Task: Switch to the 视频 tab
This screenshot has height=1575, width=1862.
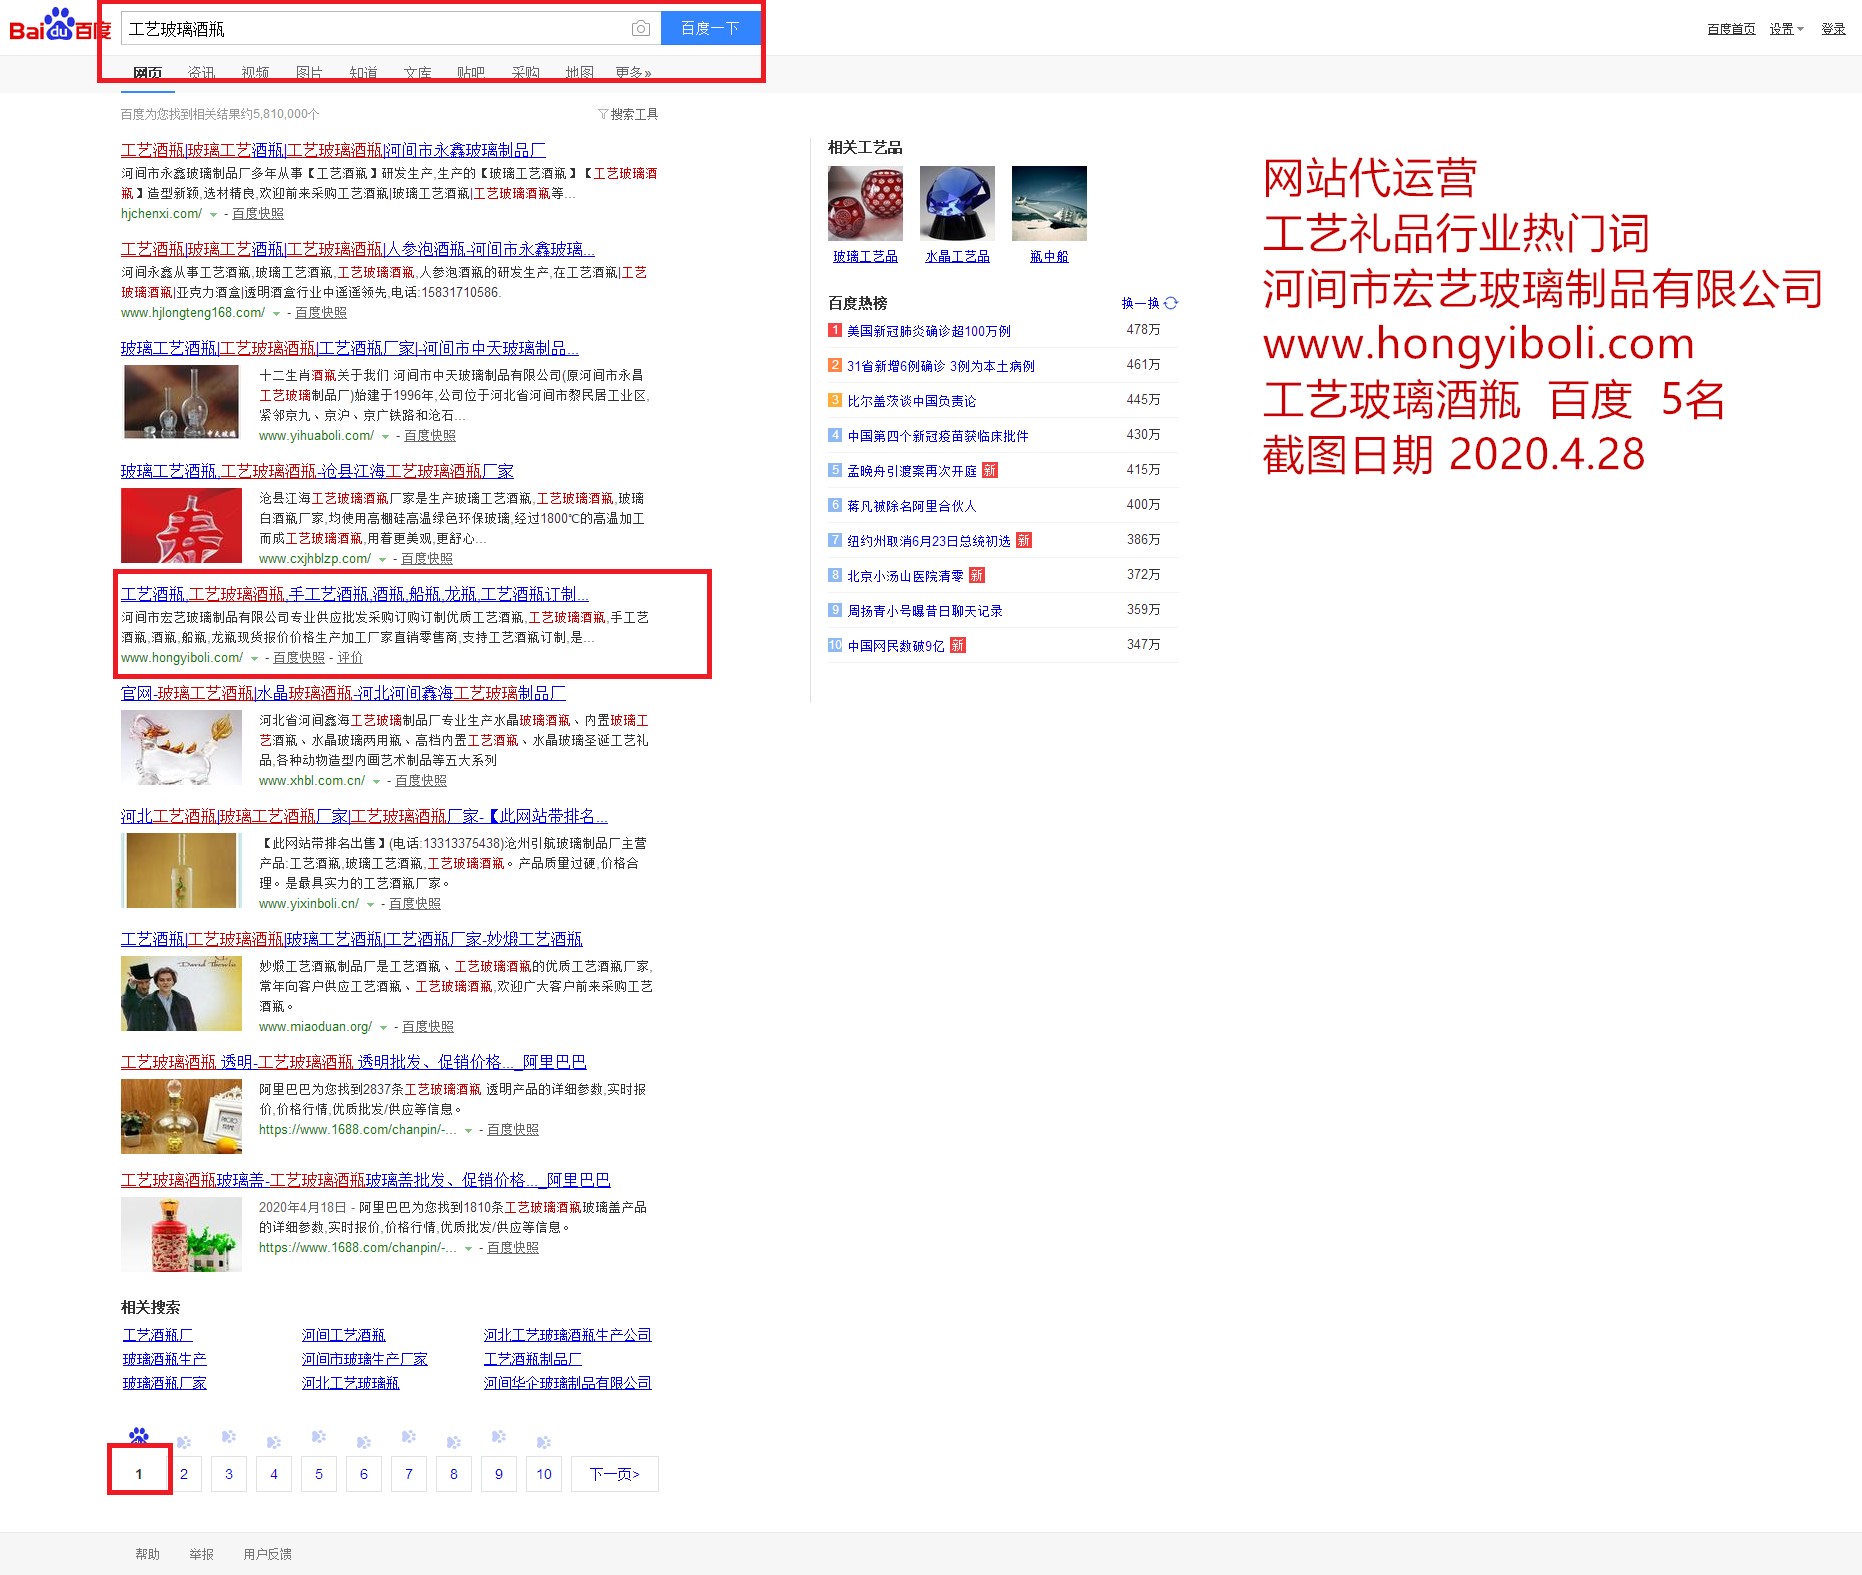Action: click(255, 72)
